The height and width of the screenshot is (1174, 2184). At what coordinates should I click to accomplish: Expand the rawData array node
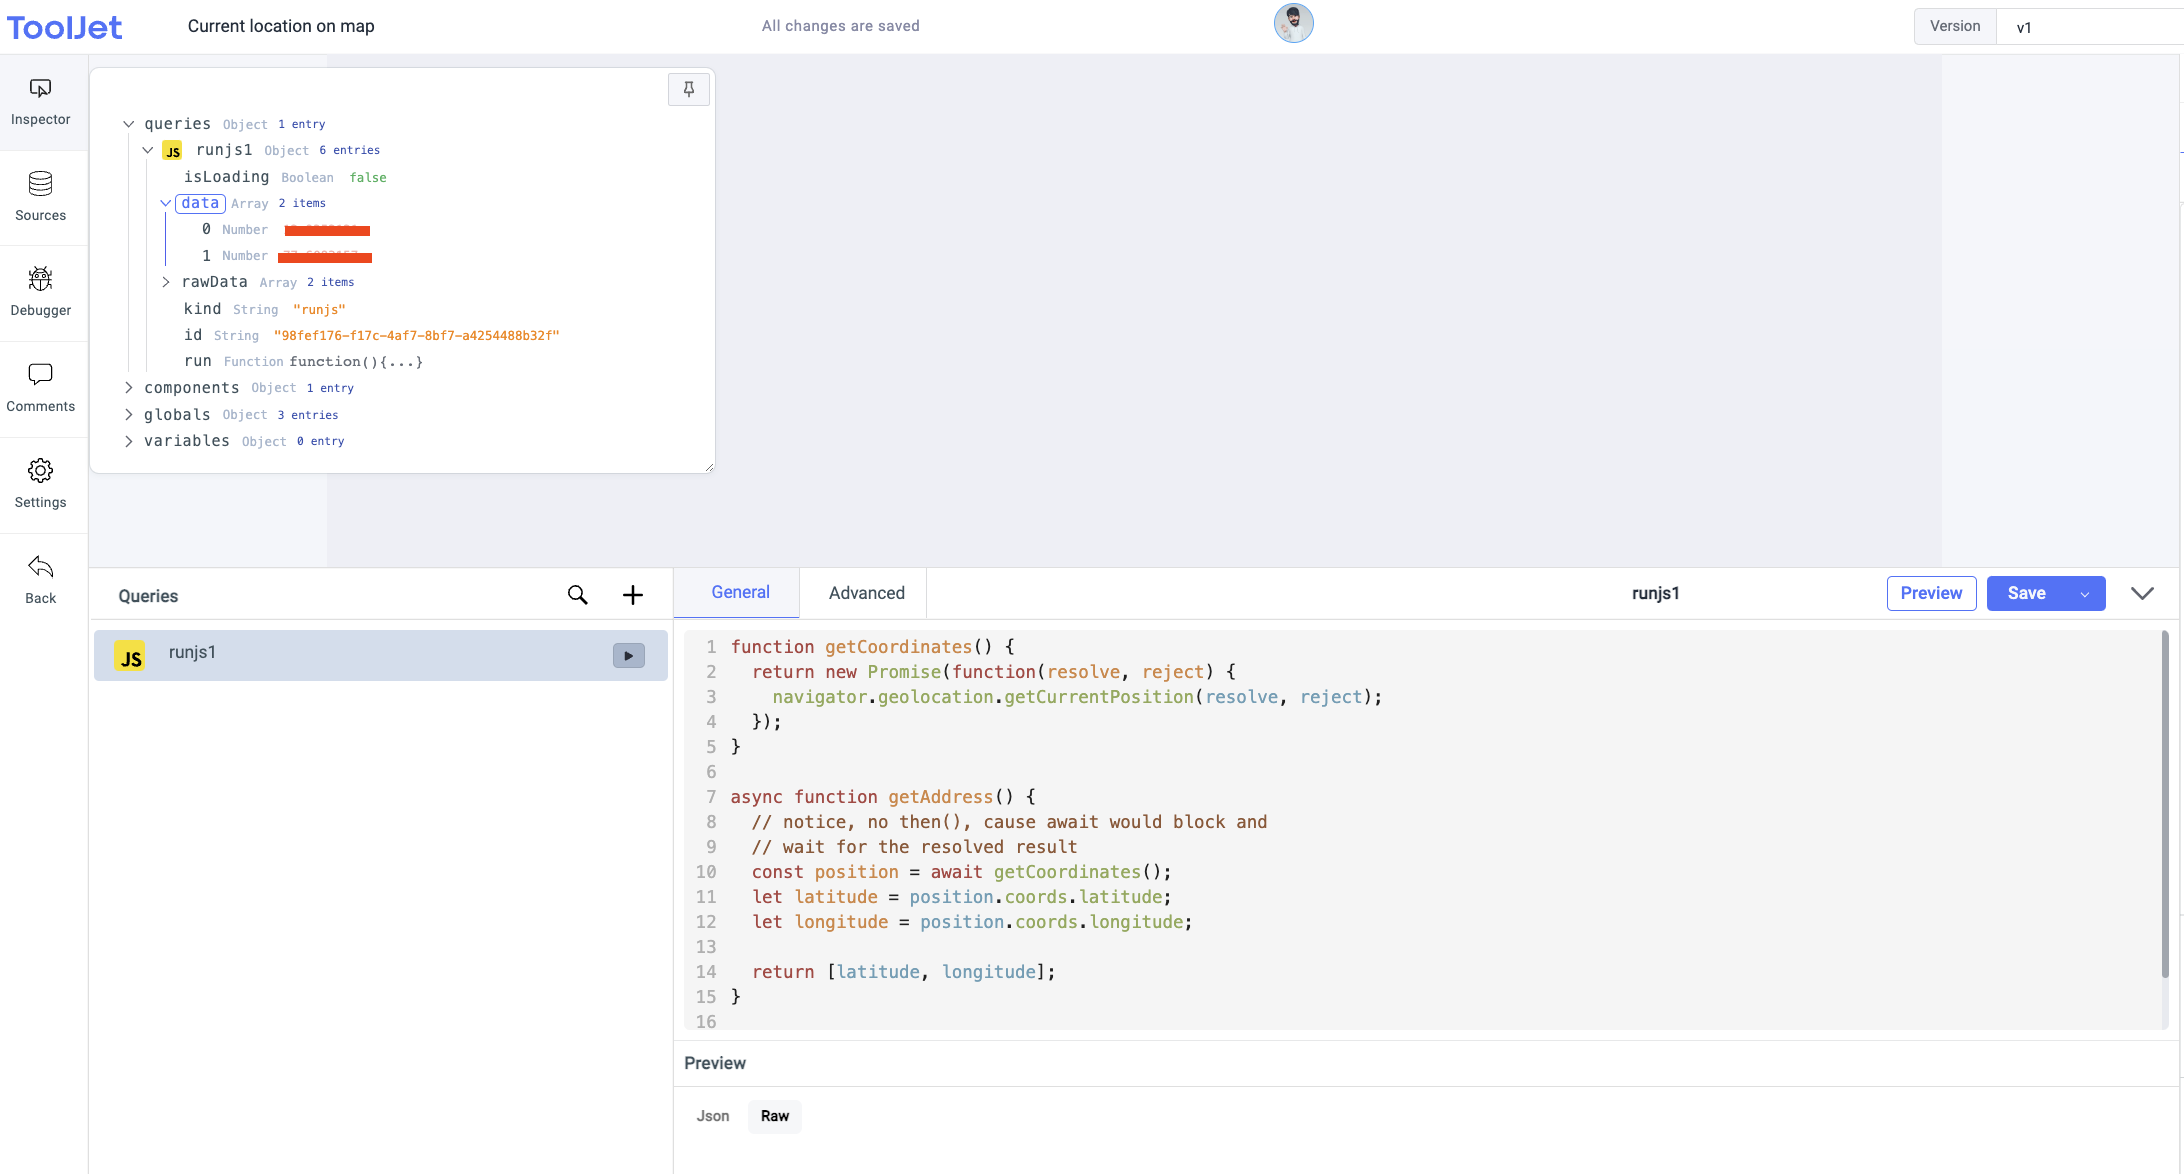coord(166,282)
